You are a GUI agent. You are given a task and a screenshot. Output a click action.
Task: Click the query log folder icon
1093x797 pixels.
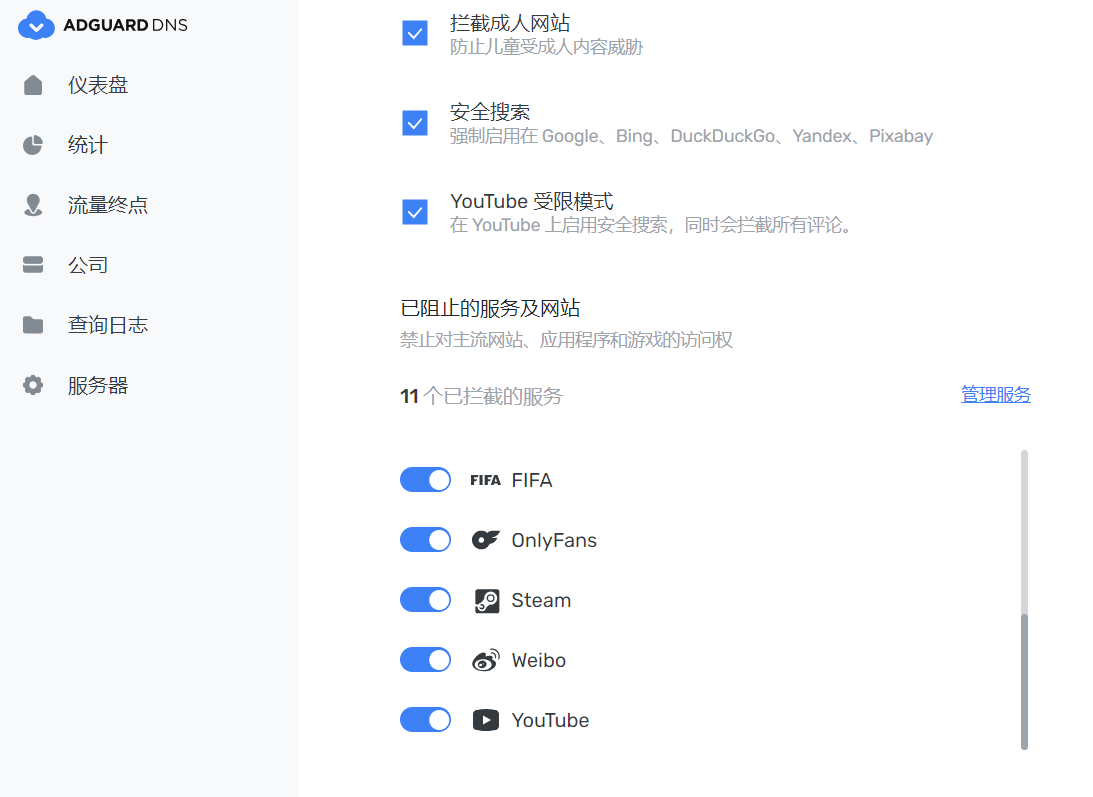(33, 325)
